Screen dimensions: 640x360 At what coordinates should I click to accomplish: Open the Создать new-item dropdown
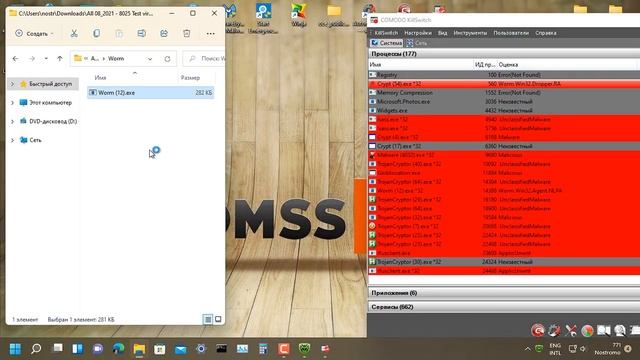tap(34, 33)
